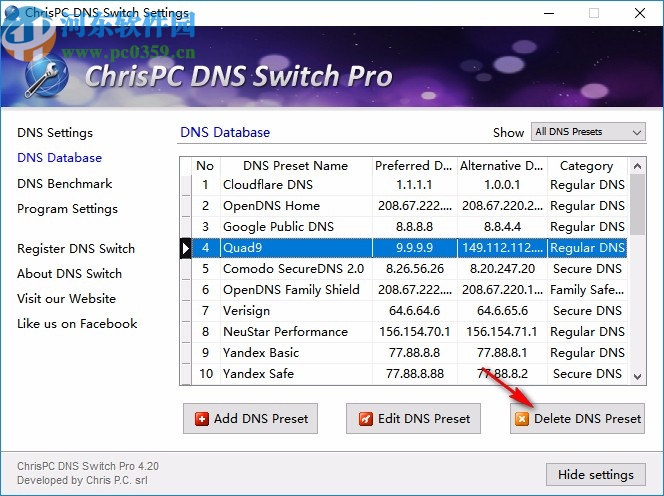This screenshot has height=496, width=664.
Task: Open DNS Settings page
Action: coord(55,133)
